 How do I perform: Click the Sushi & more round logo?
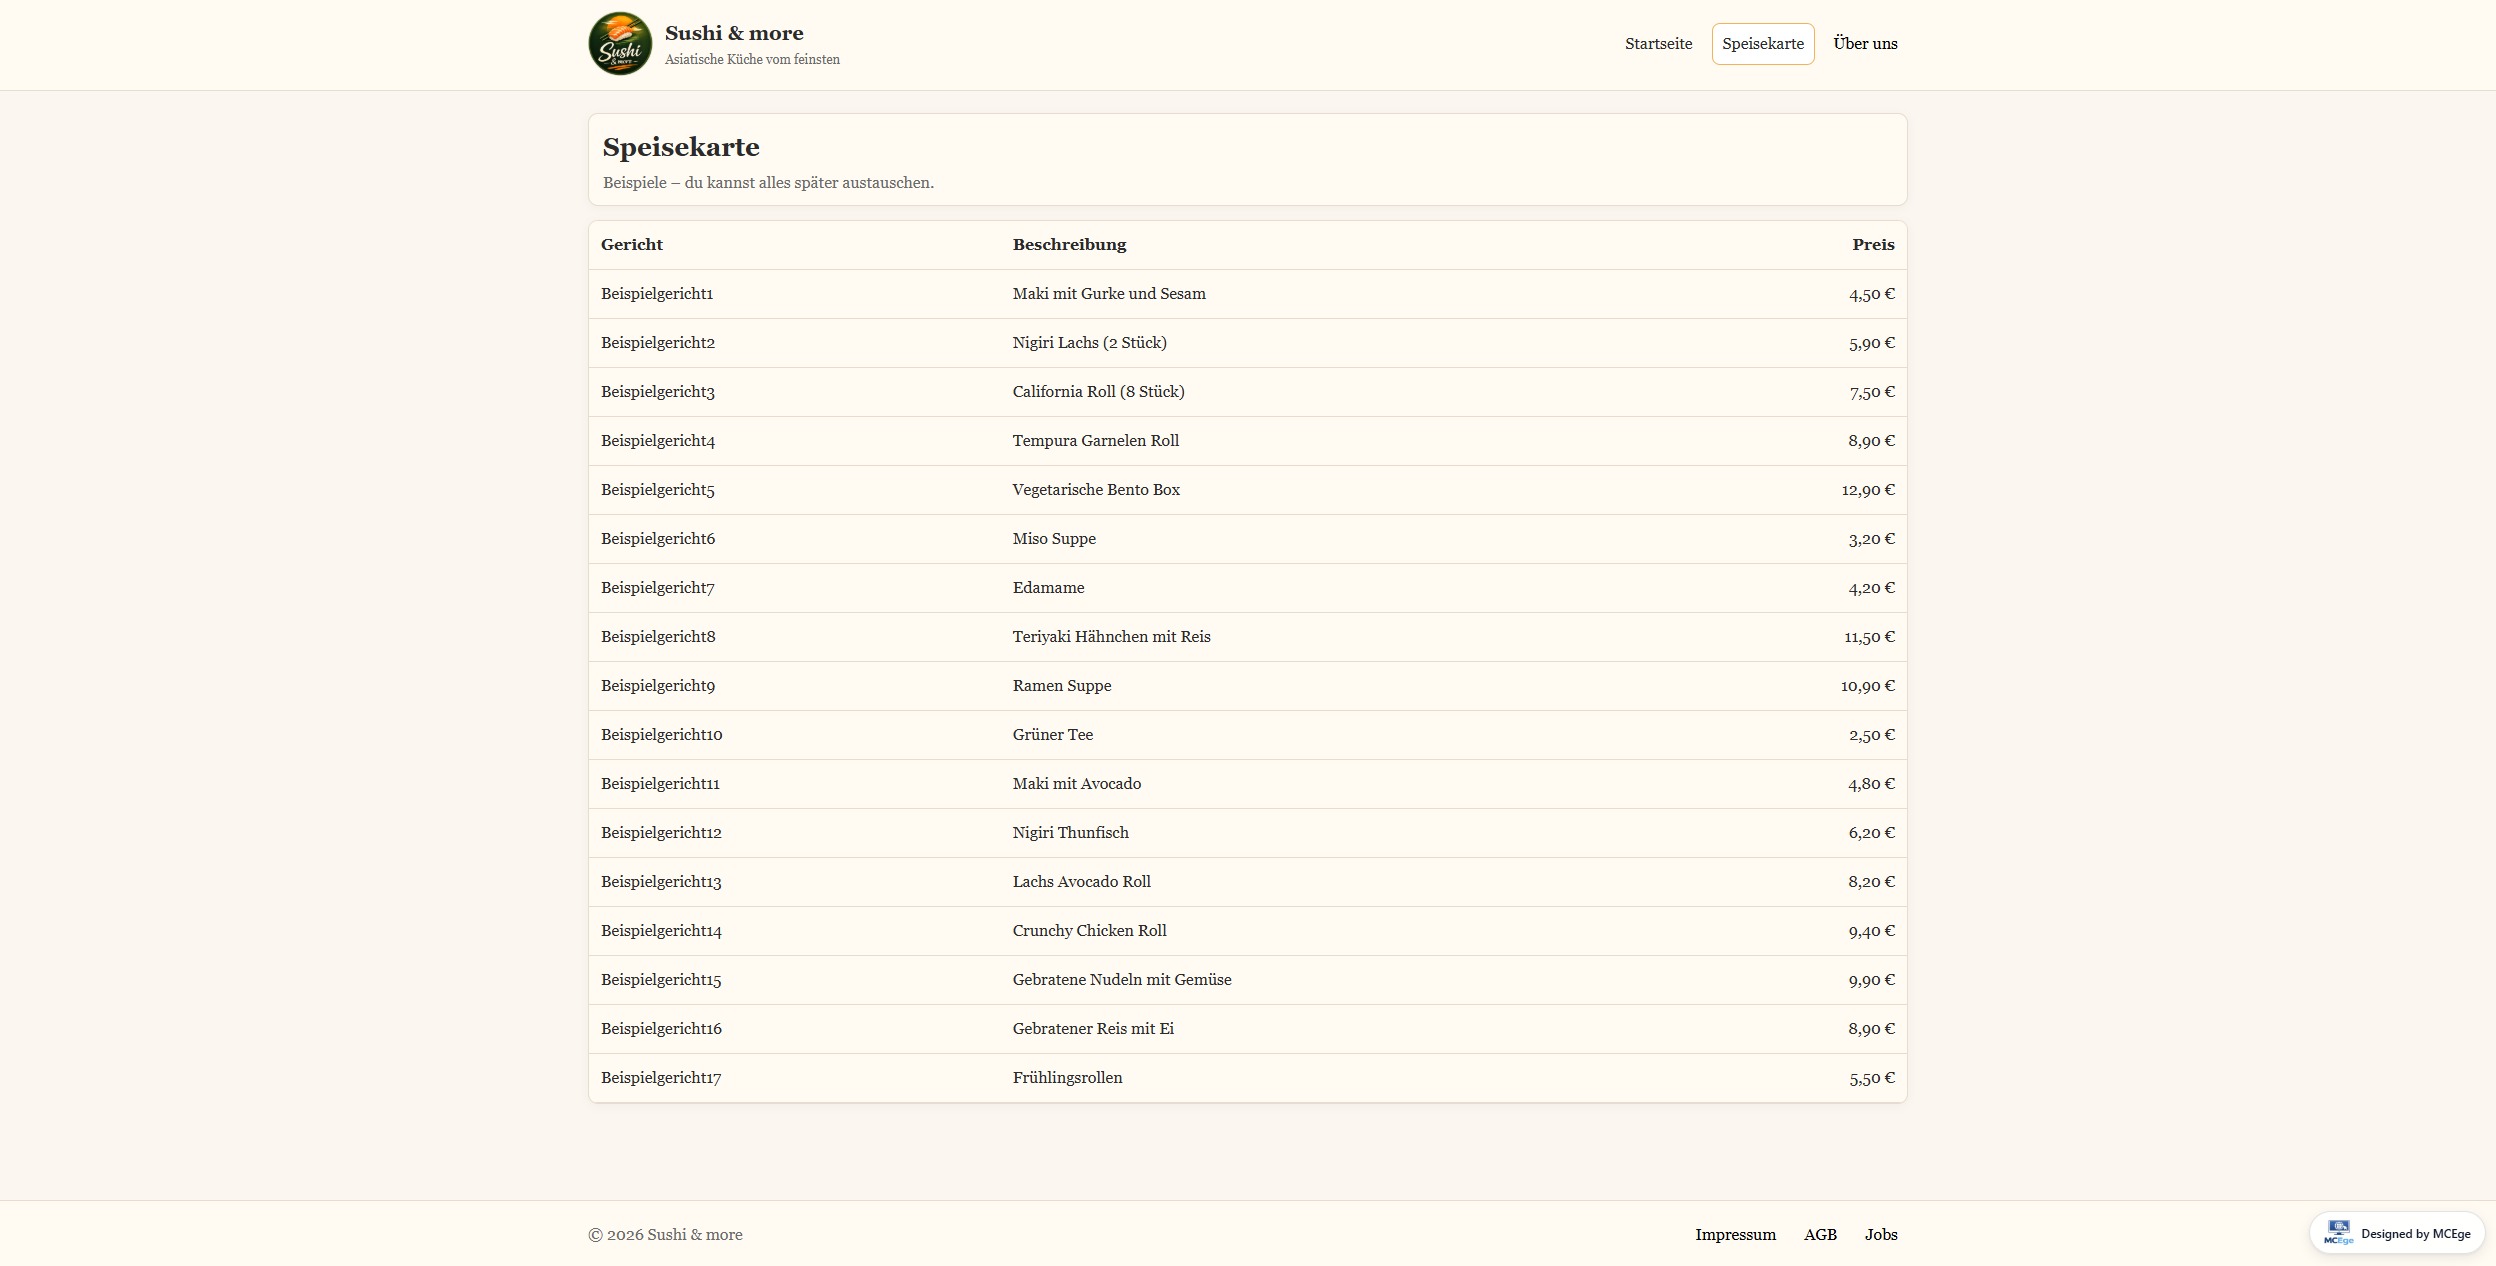[620, 44]
